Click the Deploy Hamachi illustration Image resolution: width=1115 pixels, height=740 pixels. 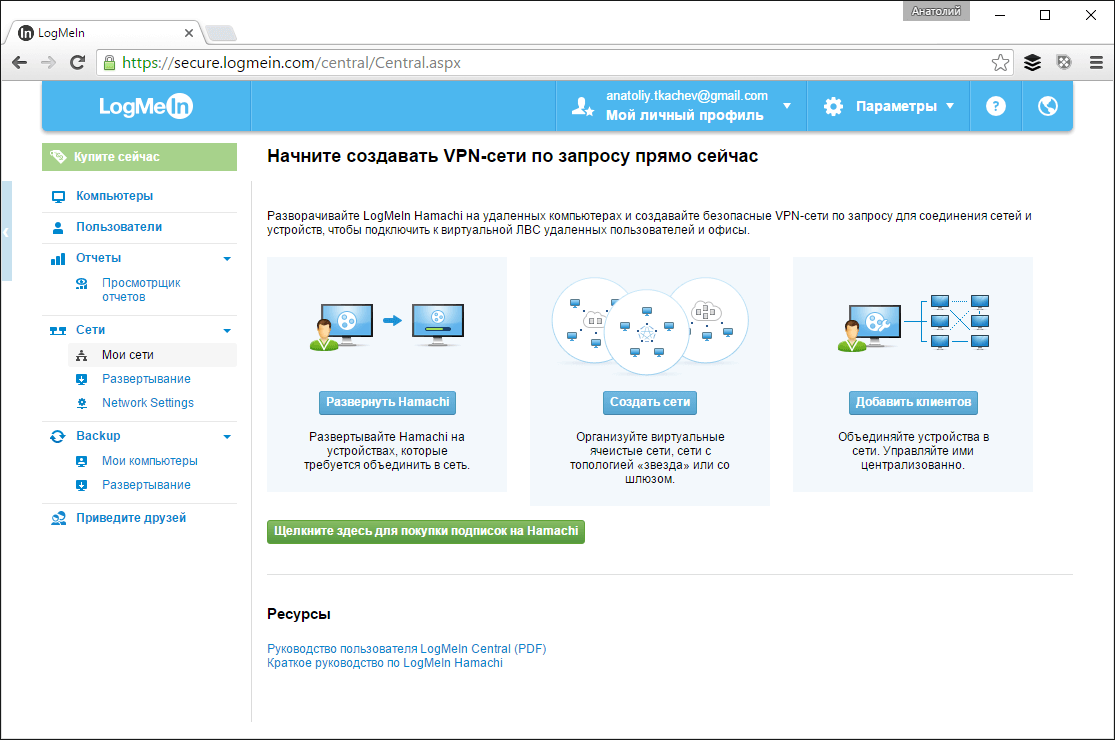[x=387, y=326]
